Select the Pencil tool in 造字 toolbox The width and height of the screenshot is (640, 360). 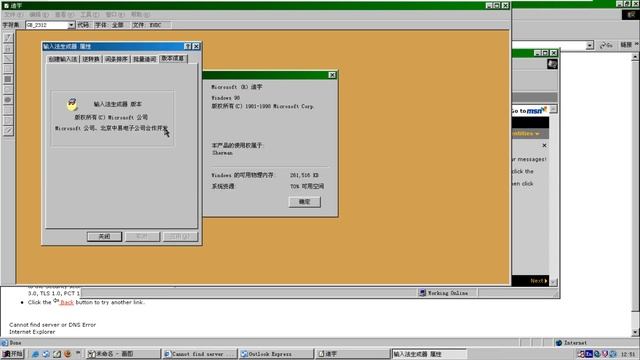(x=8, y=38)
